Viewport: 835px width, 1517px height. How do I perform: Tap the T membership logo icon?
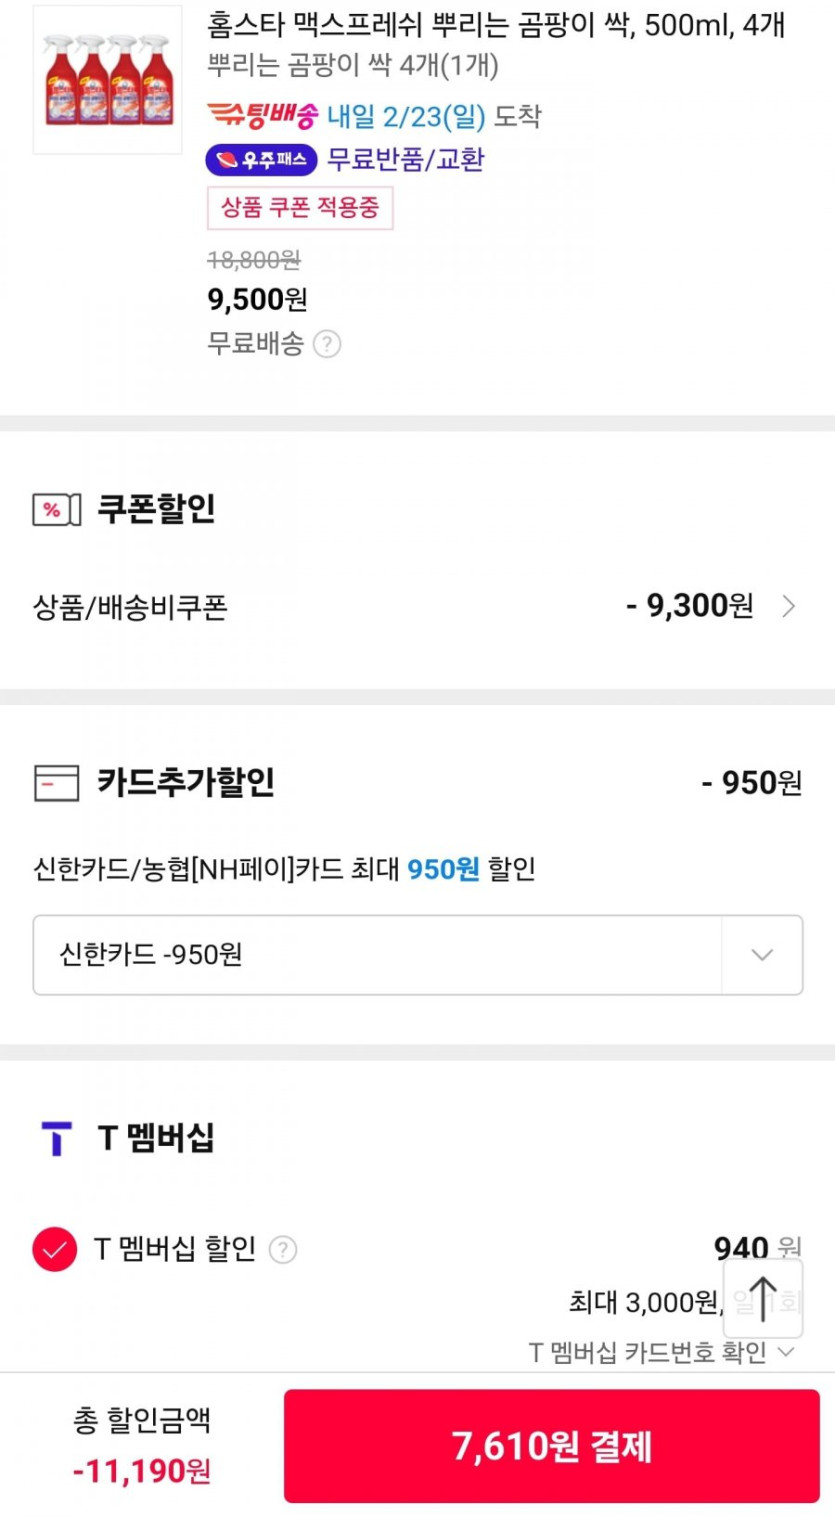56,1138
